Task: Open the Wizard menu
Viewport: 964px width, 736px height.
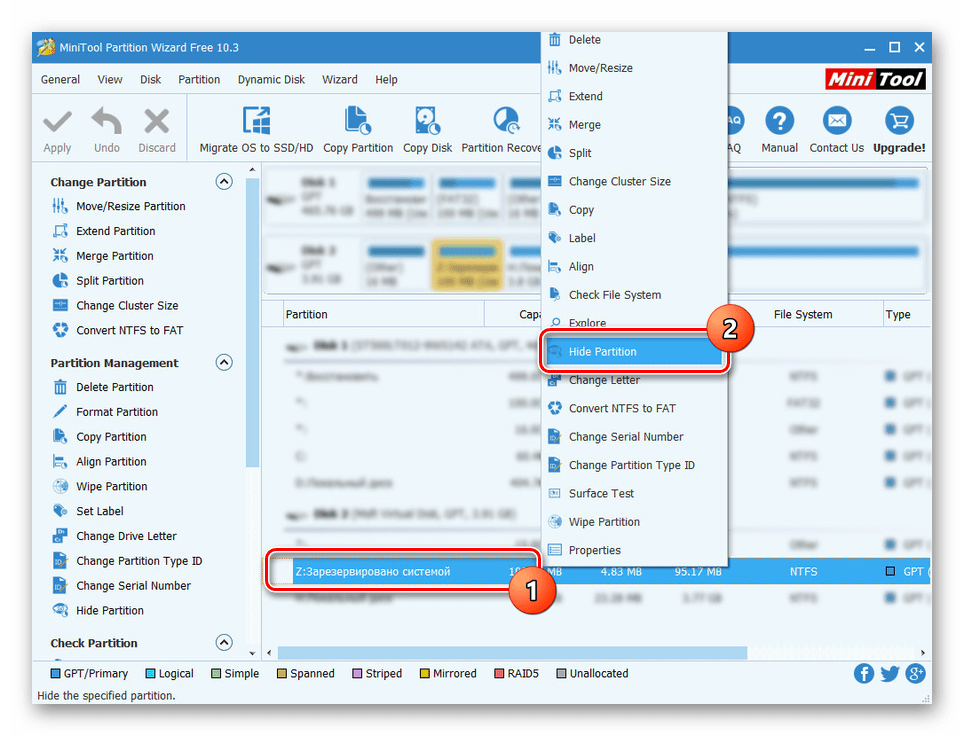Action: coord(339,79)
